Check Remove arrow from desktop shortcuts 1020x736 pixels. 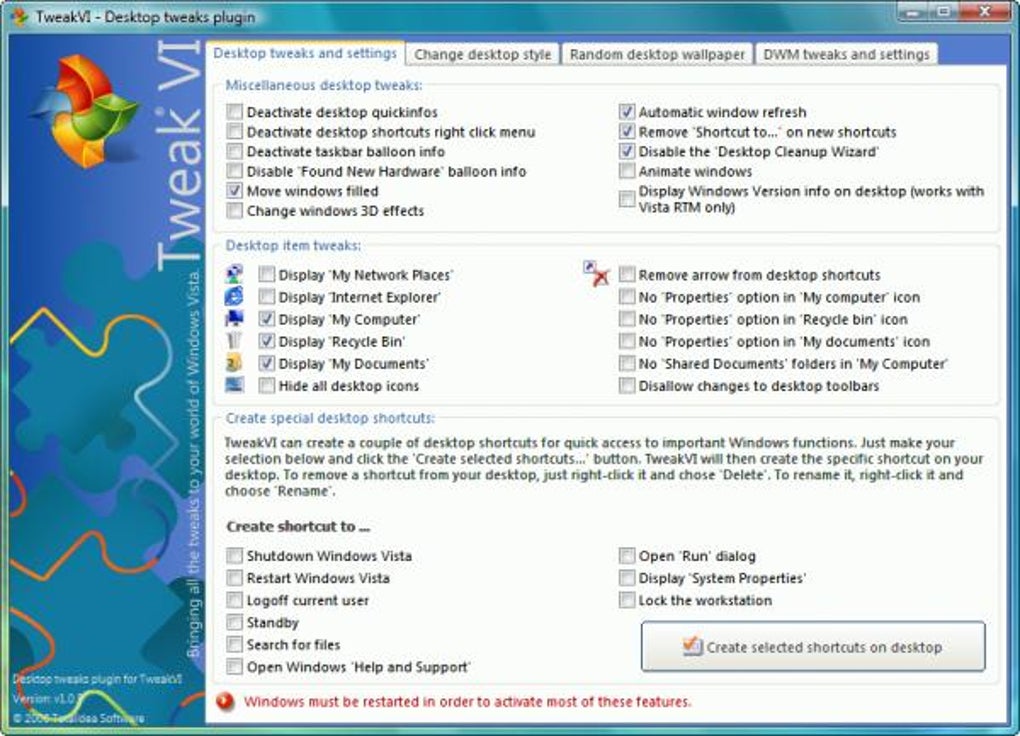tap(626, 275)
